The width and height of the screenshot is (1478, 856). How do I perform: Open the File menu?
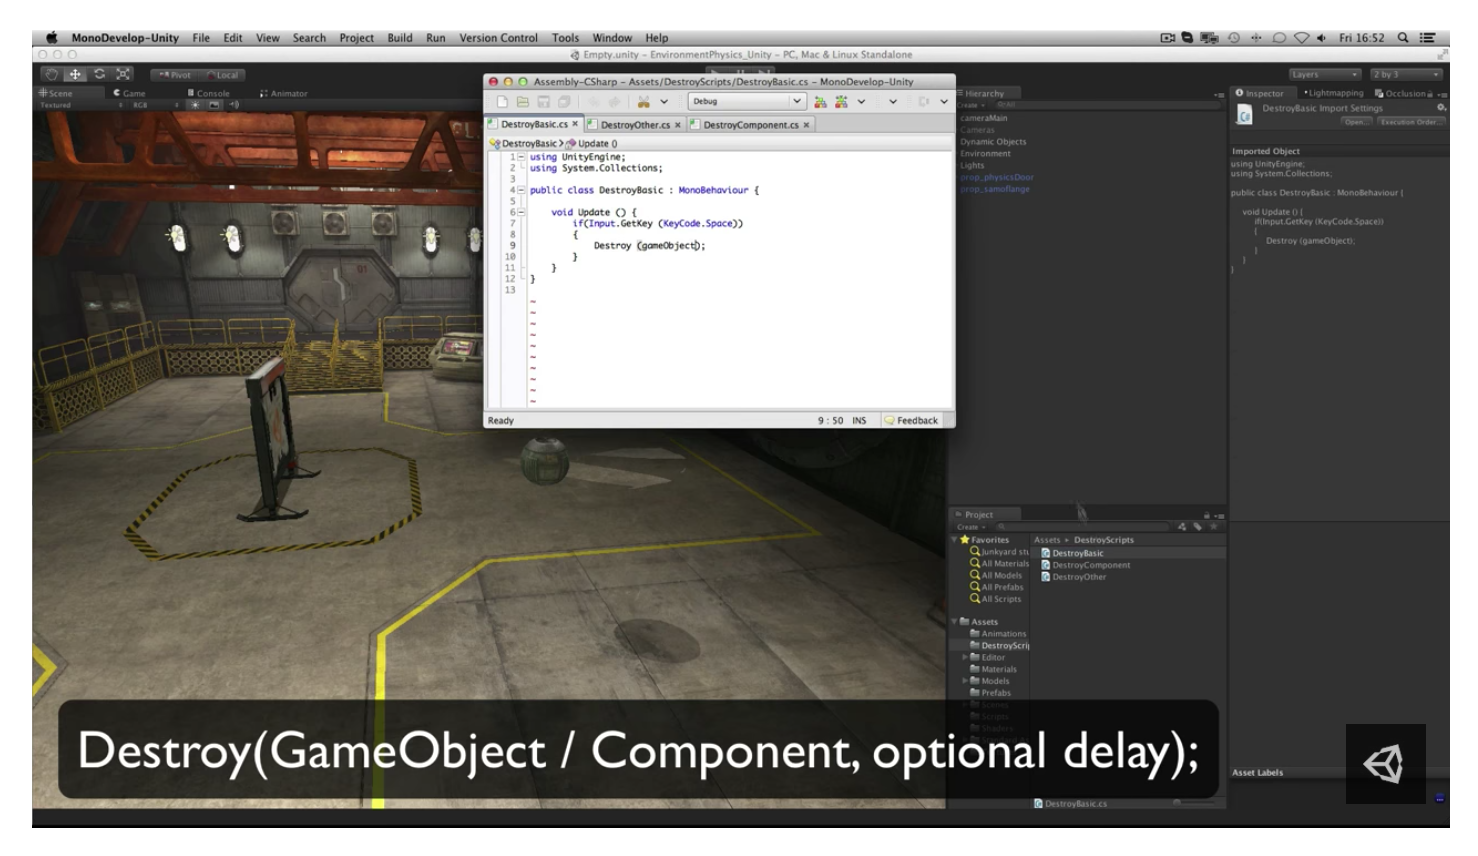click(x=201, y=38)
